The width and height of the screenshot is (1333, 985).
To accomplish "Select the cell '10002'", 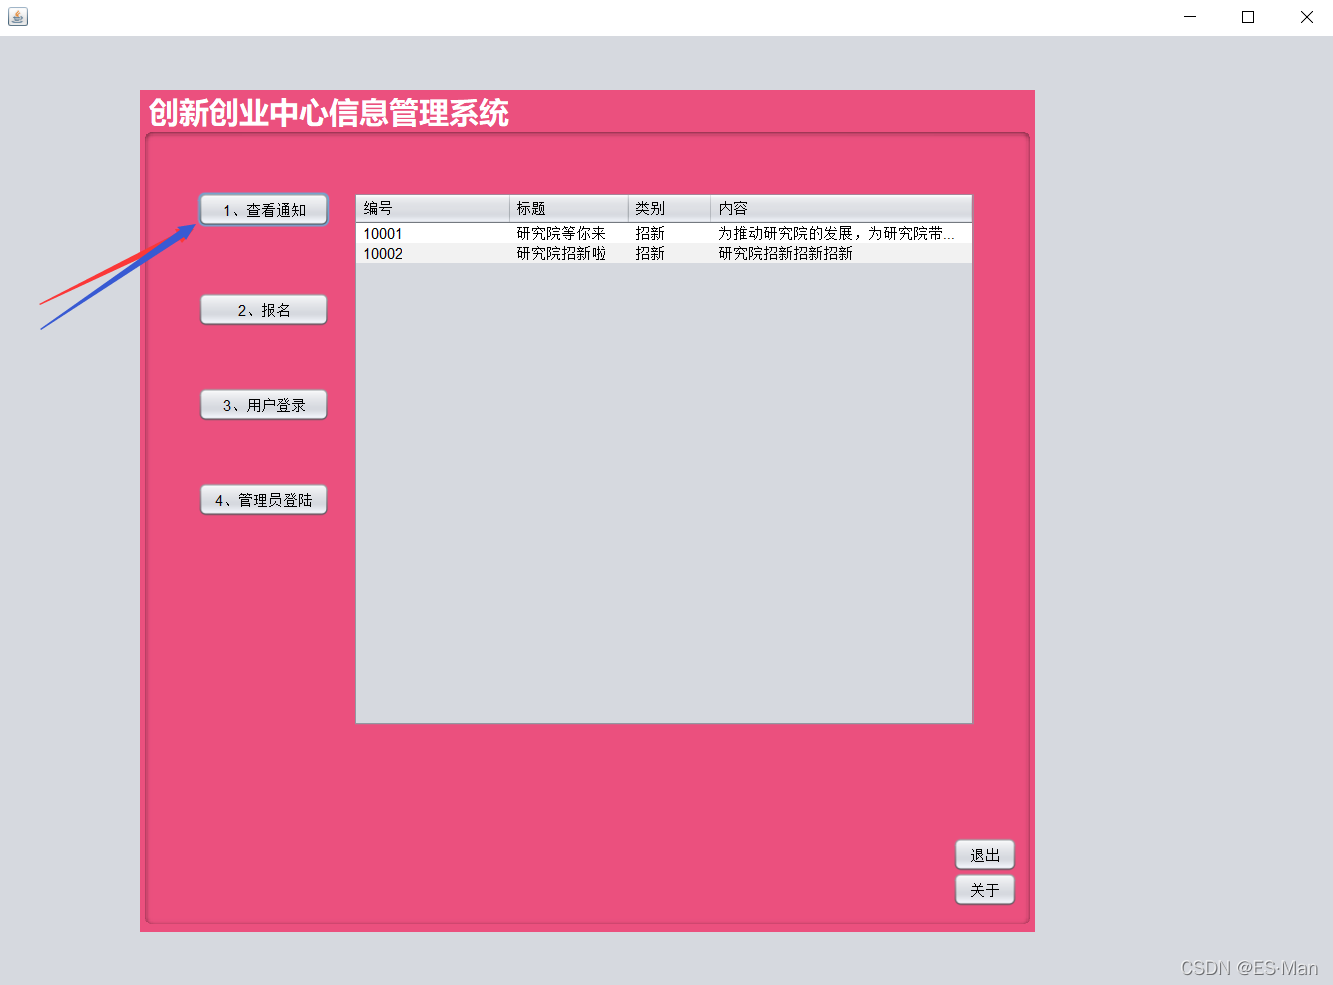I will coord(433,253).
